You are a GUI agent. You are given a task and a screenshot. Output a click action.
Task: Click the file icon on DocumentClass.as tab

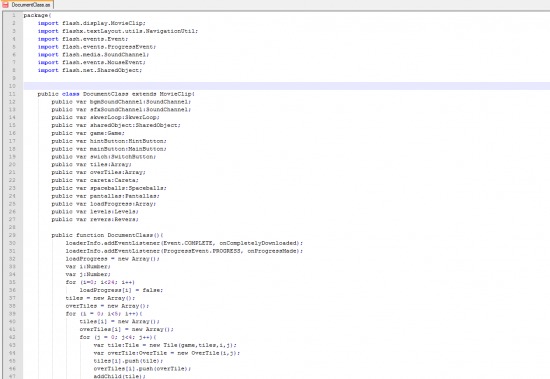pos(5,5)
